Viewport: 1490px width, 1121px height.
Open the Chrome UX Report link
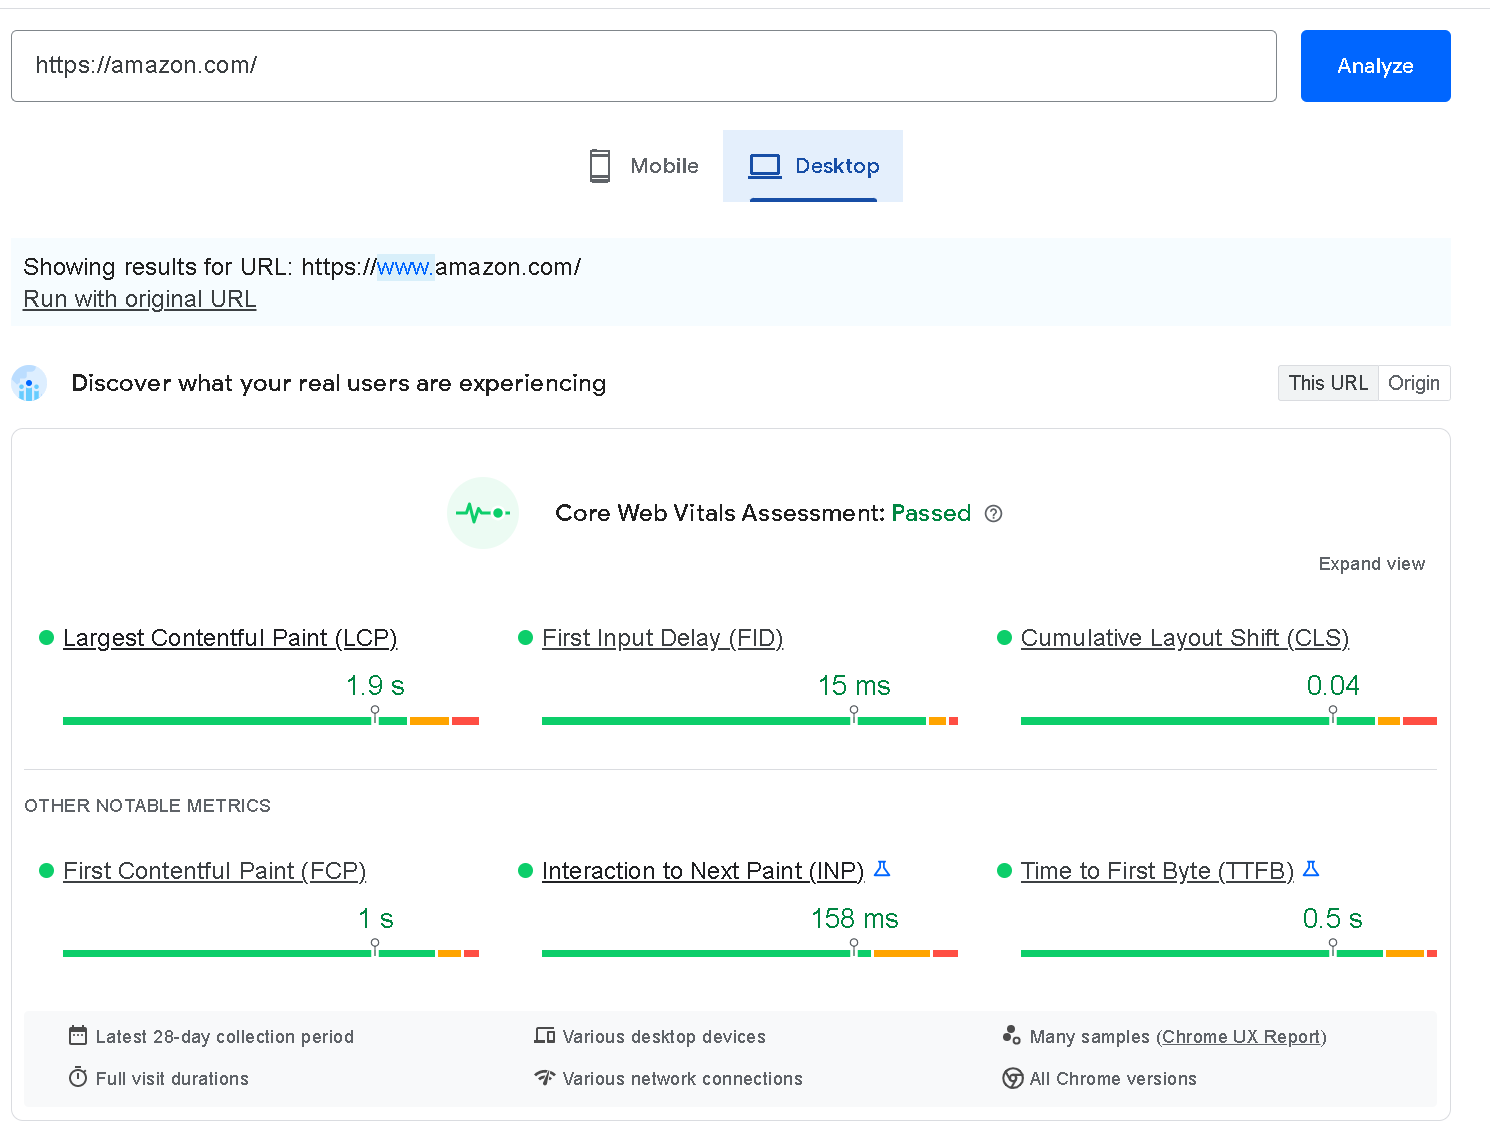[1241, 1036]
